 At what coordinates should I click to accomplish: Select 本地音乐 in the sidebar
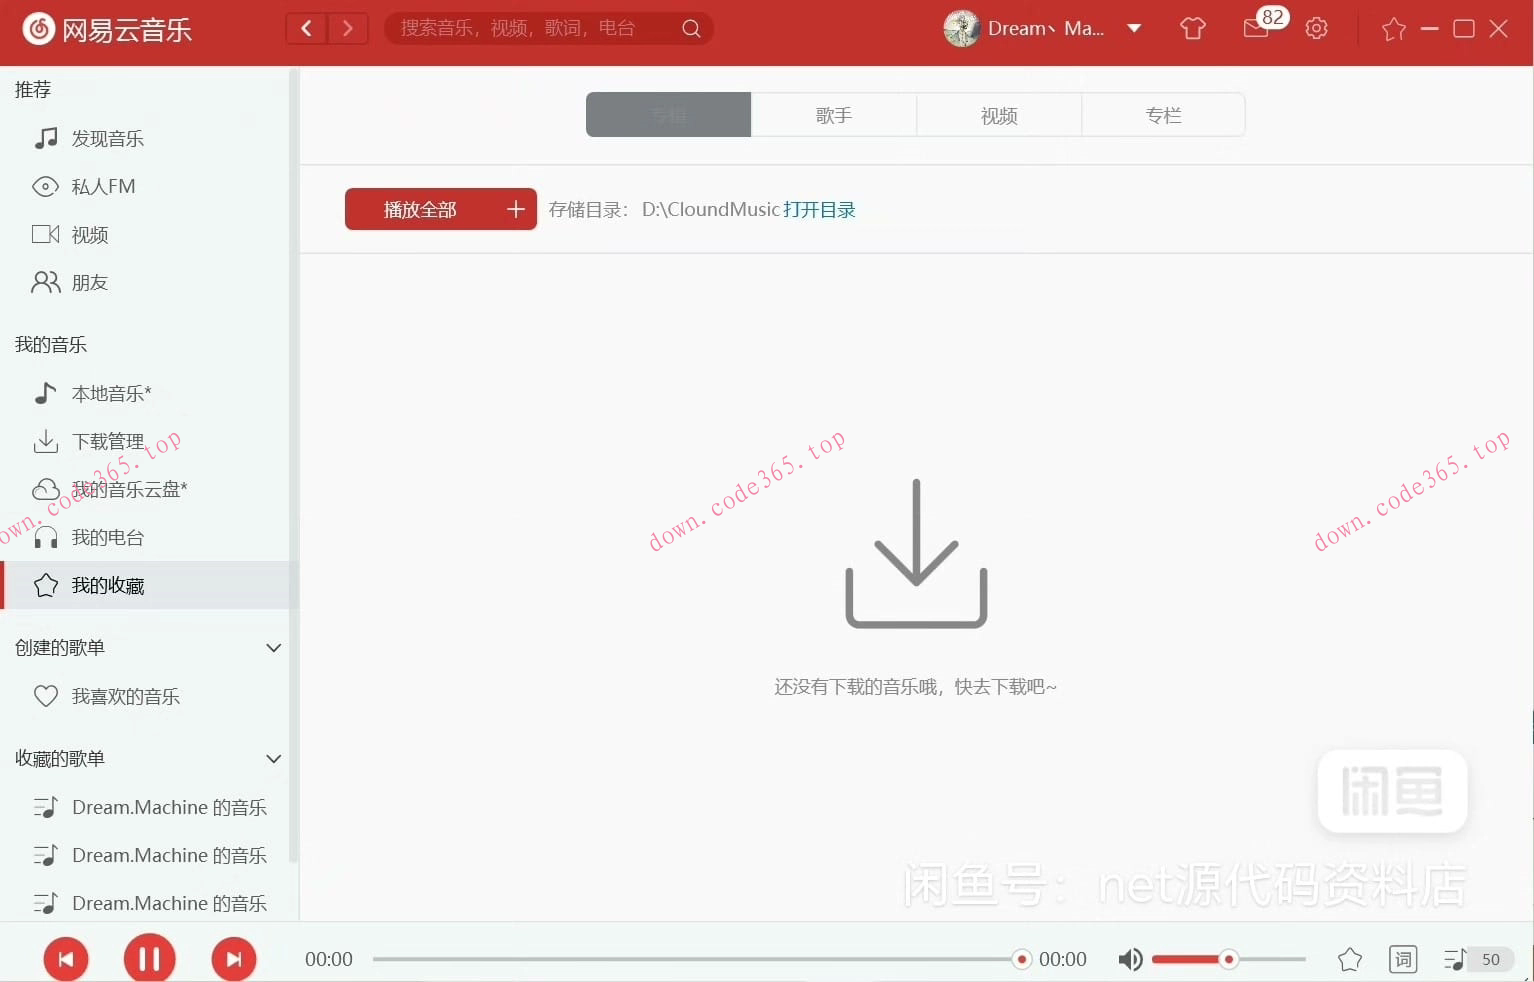coord(150,393)
